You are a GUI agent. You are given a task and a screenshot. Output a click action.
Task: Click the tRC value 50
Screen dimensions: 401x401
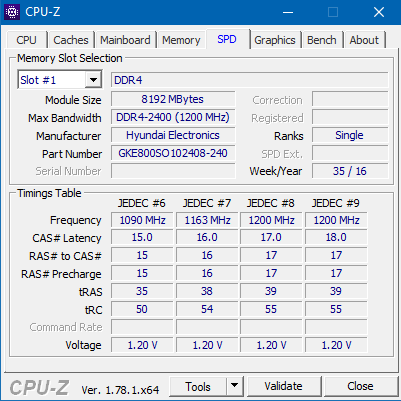click(142, 309)
